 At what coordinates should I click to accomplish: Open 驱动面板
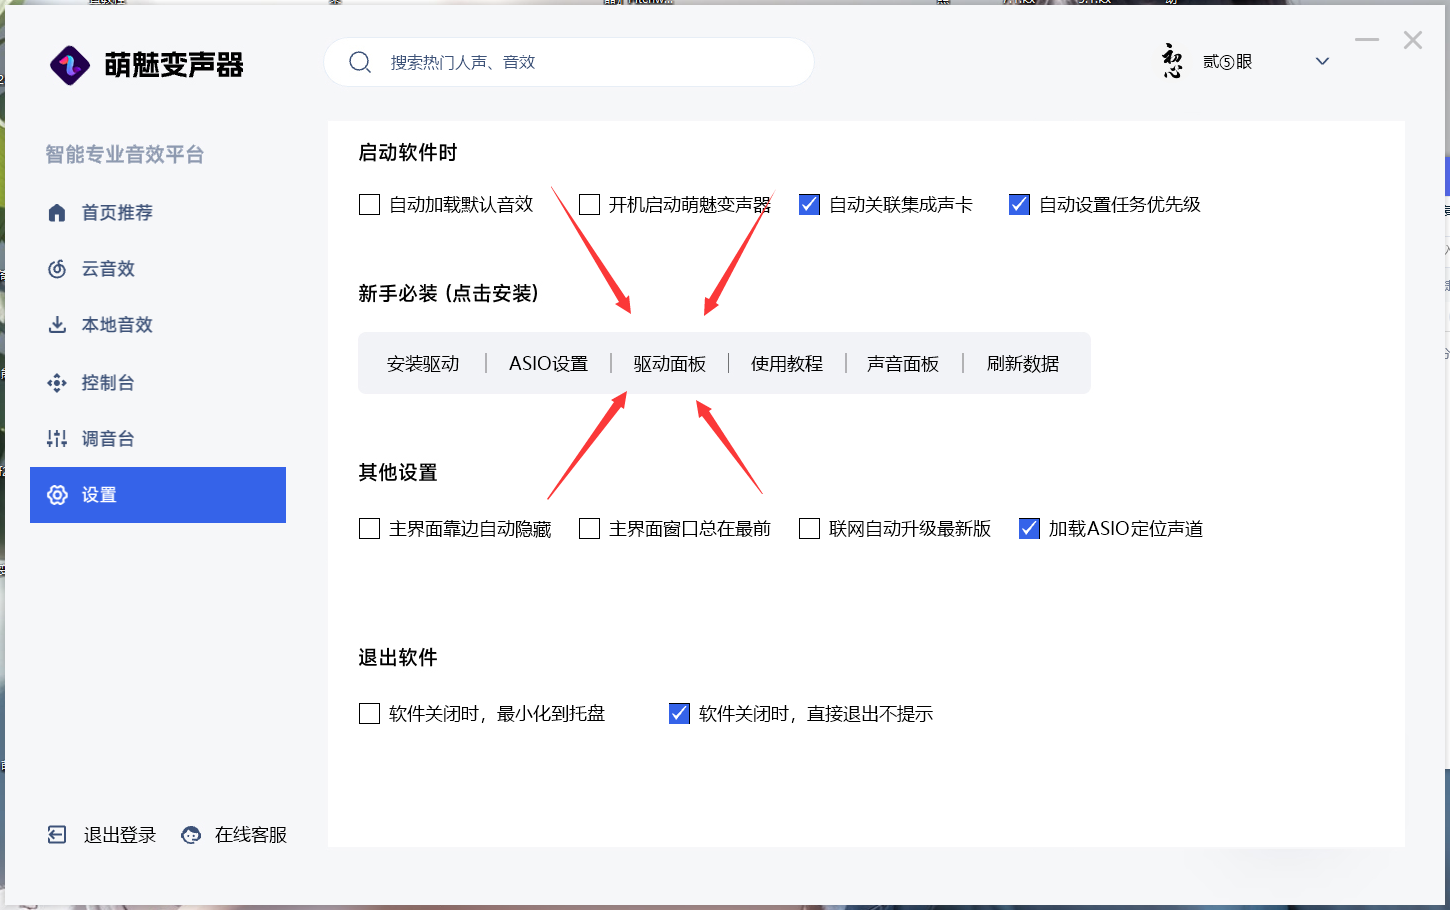(670, 364)
